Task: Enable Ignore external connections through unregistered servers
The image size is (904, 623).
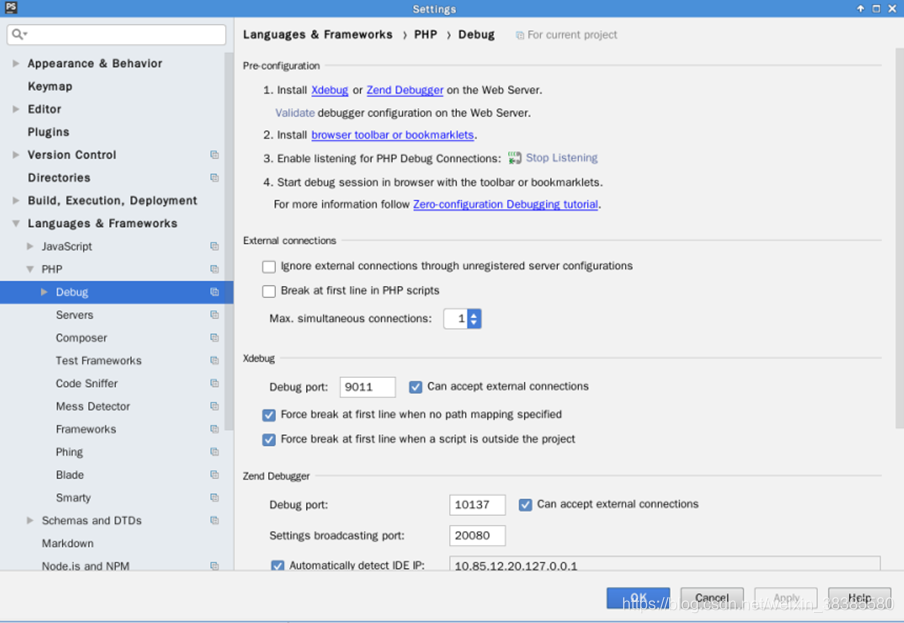Action: [x=269, y=266]
